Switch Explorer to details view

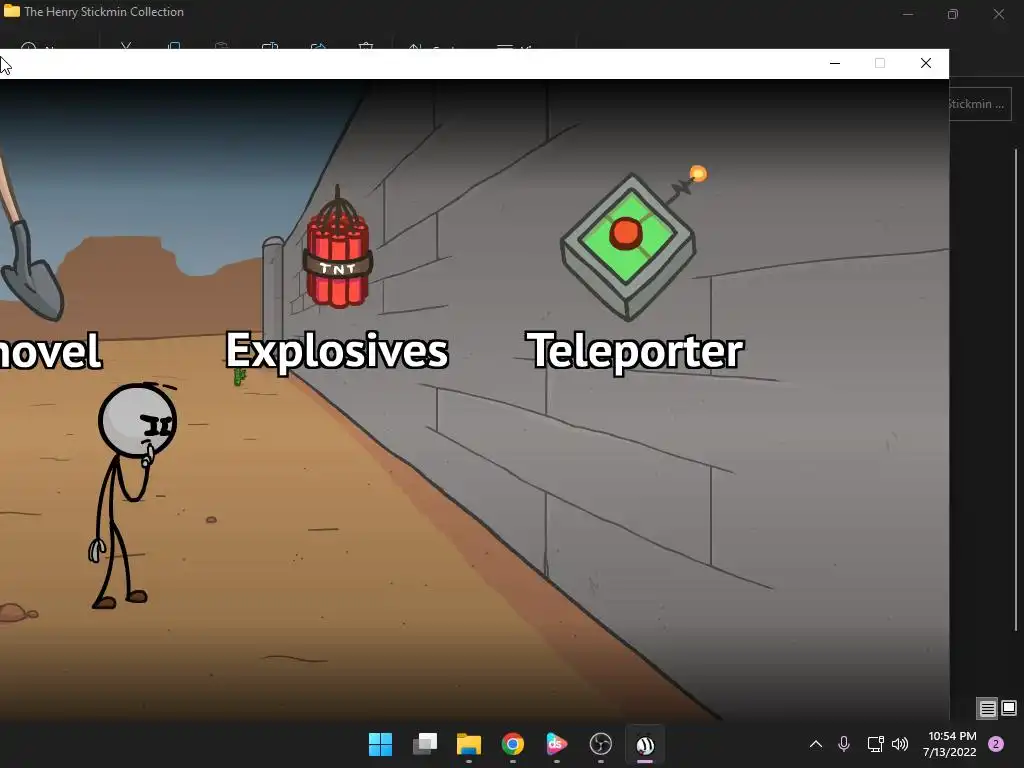(x=987, y=708)
